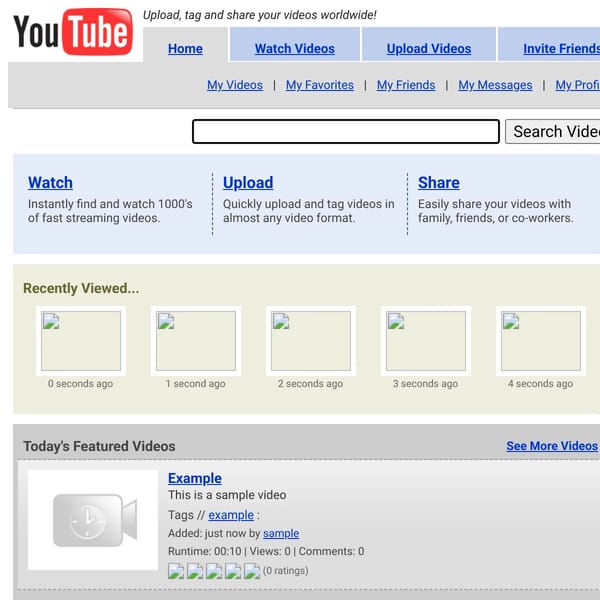600x600 pixels.
Task: Click 'Today's Featured Videos' heading
Action: pos(99,446)
